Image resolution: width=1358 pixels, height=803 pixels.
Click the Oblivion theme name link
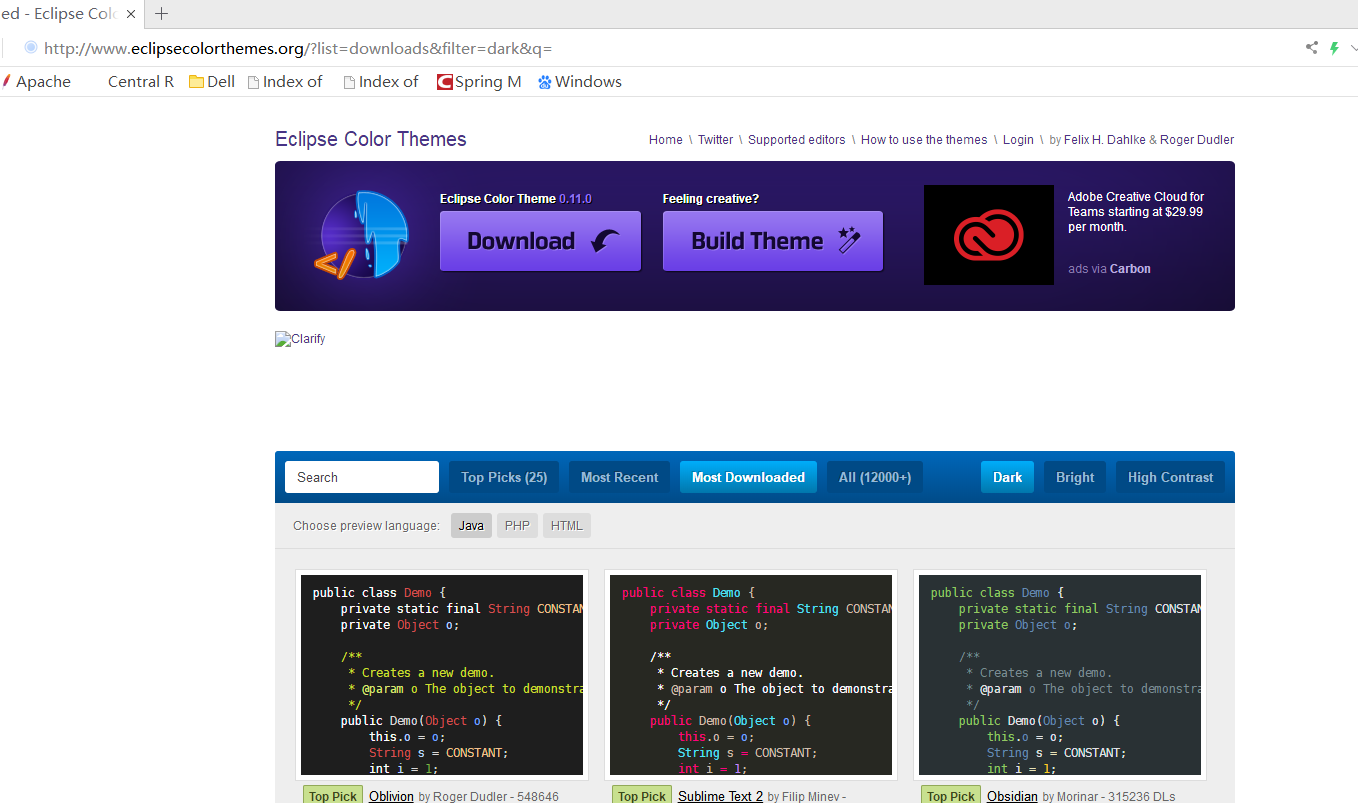click(391, 796)
